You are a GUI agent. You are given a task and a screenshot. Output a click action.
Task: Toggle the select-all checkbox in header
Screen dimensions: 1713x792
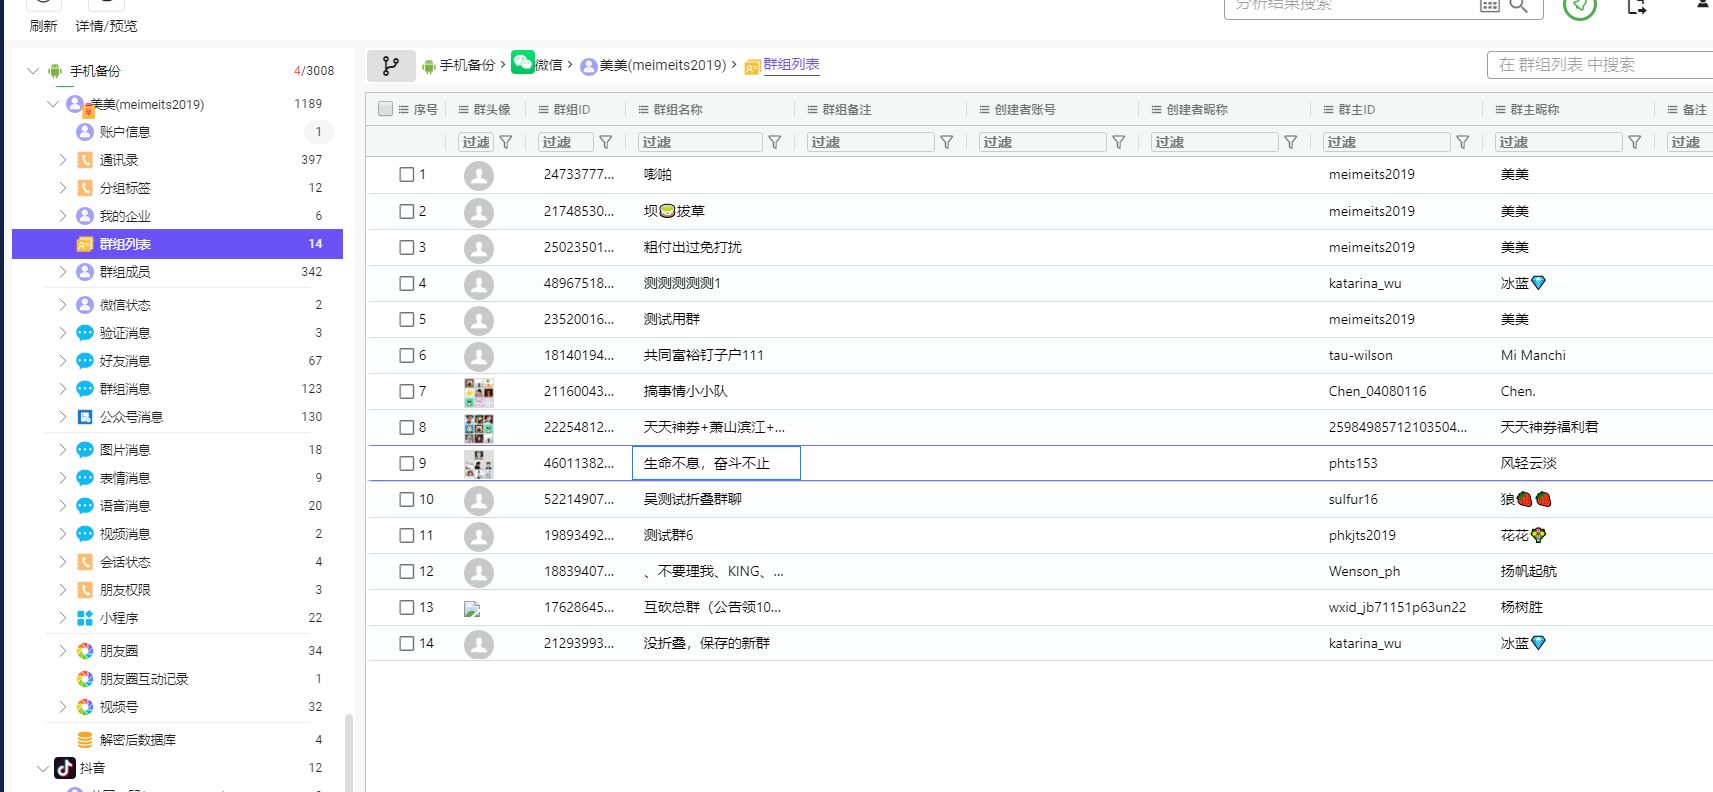point(385,109)
